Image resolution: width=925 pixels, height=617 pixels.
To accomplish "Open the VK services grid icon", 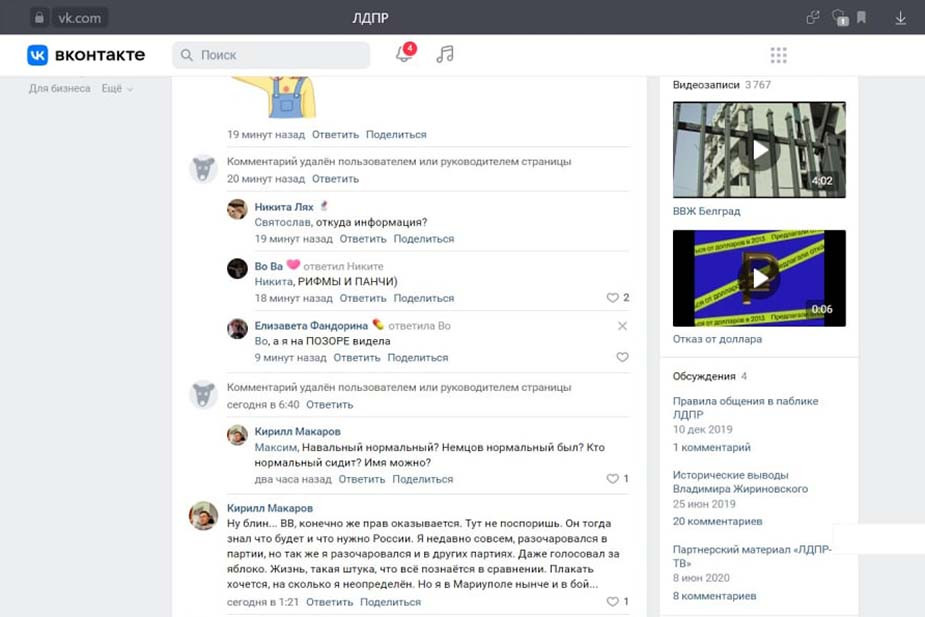I will (x=778, y=55).
